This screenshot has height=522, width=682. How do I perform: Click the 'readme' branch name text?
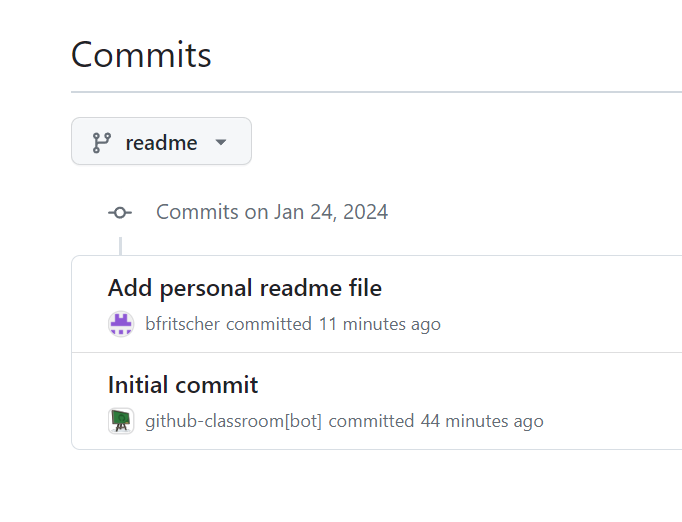[x=161, y=142]
